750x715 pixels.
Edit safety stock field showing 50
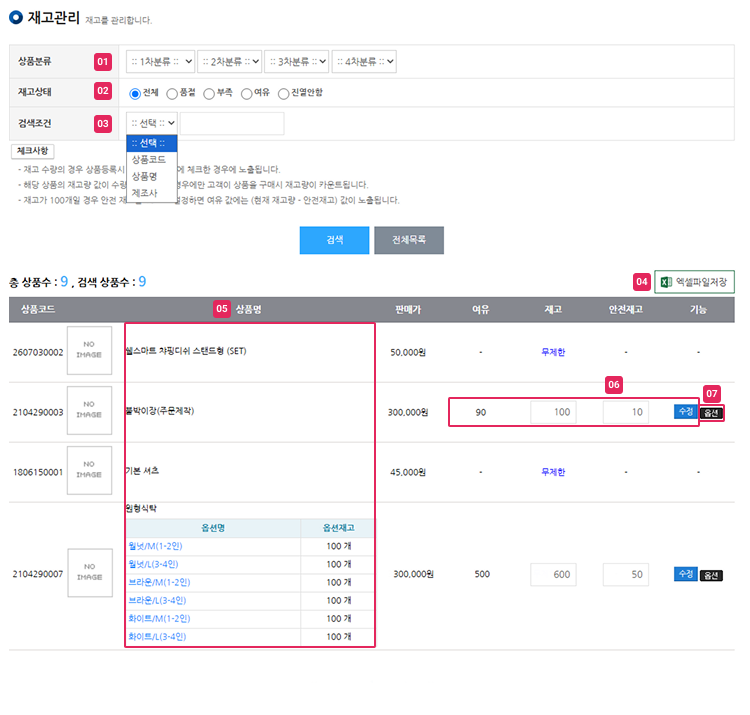[626, 574]
